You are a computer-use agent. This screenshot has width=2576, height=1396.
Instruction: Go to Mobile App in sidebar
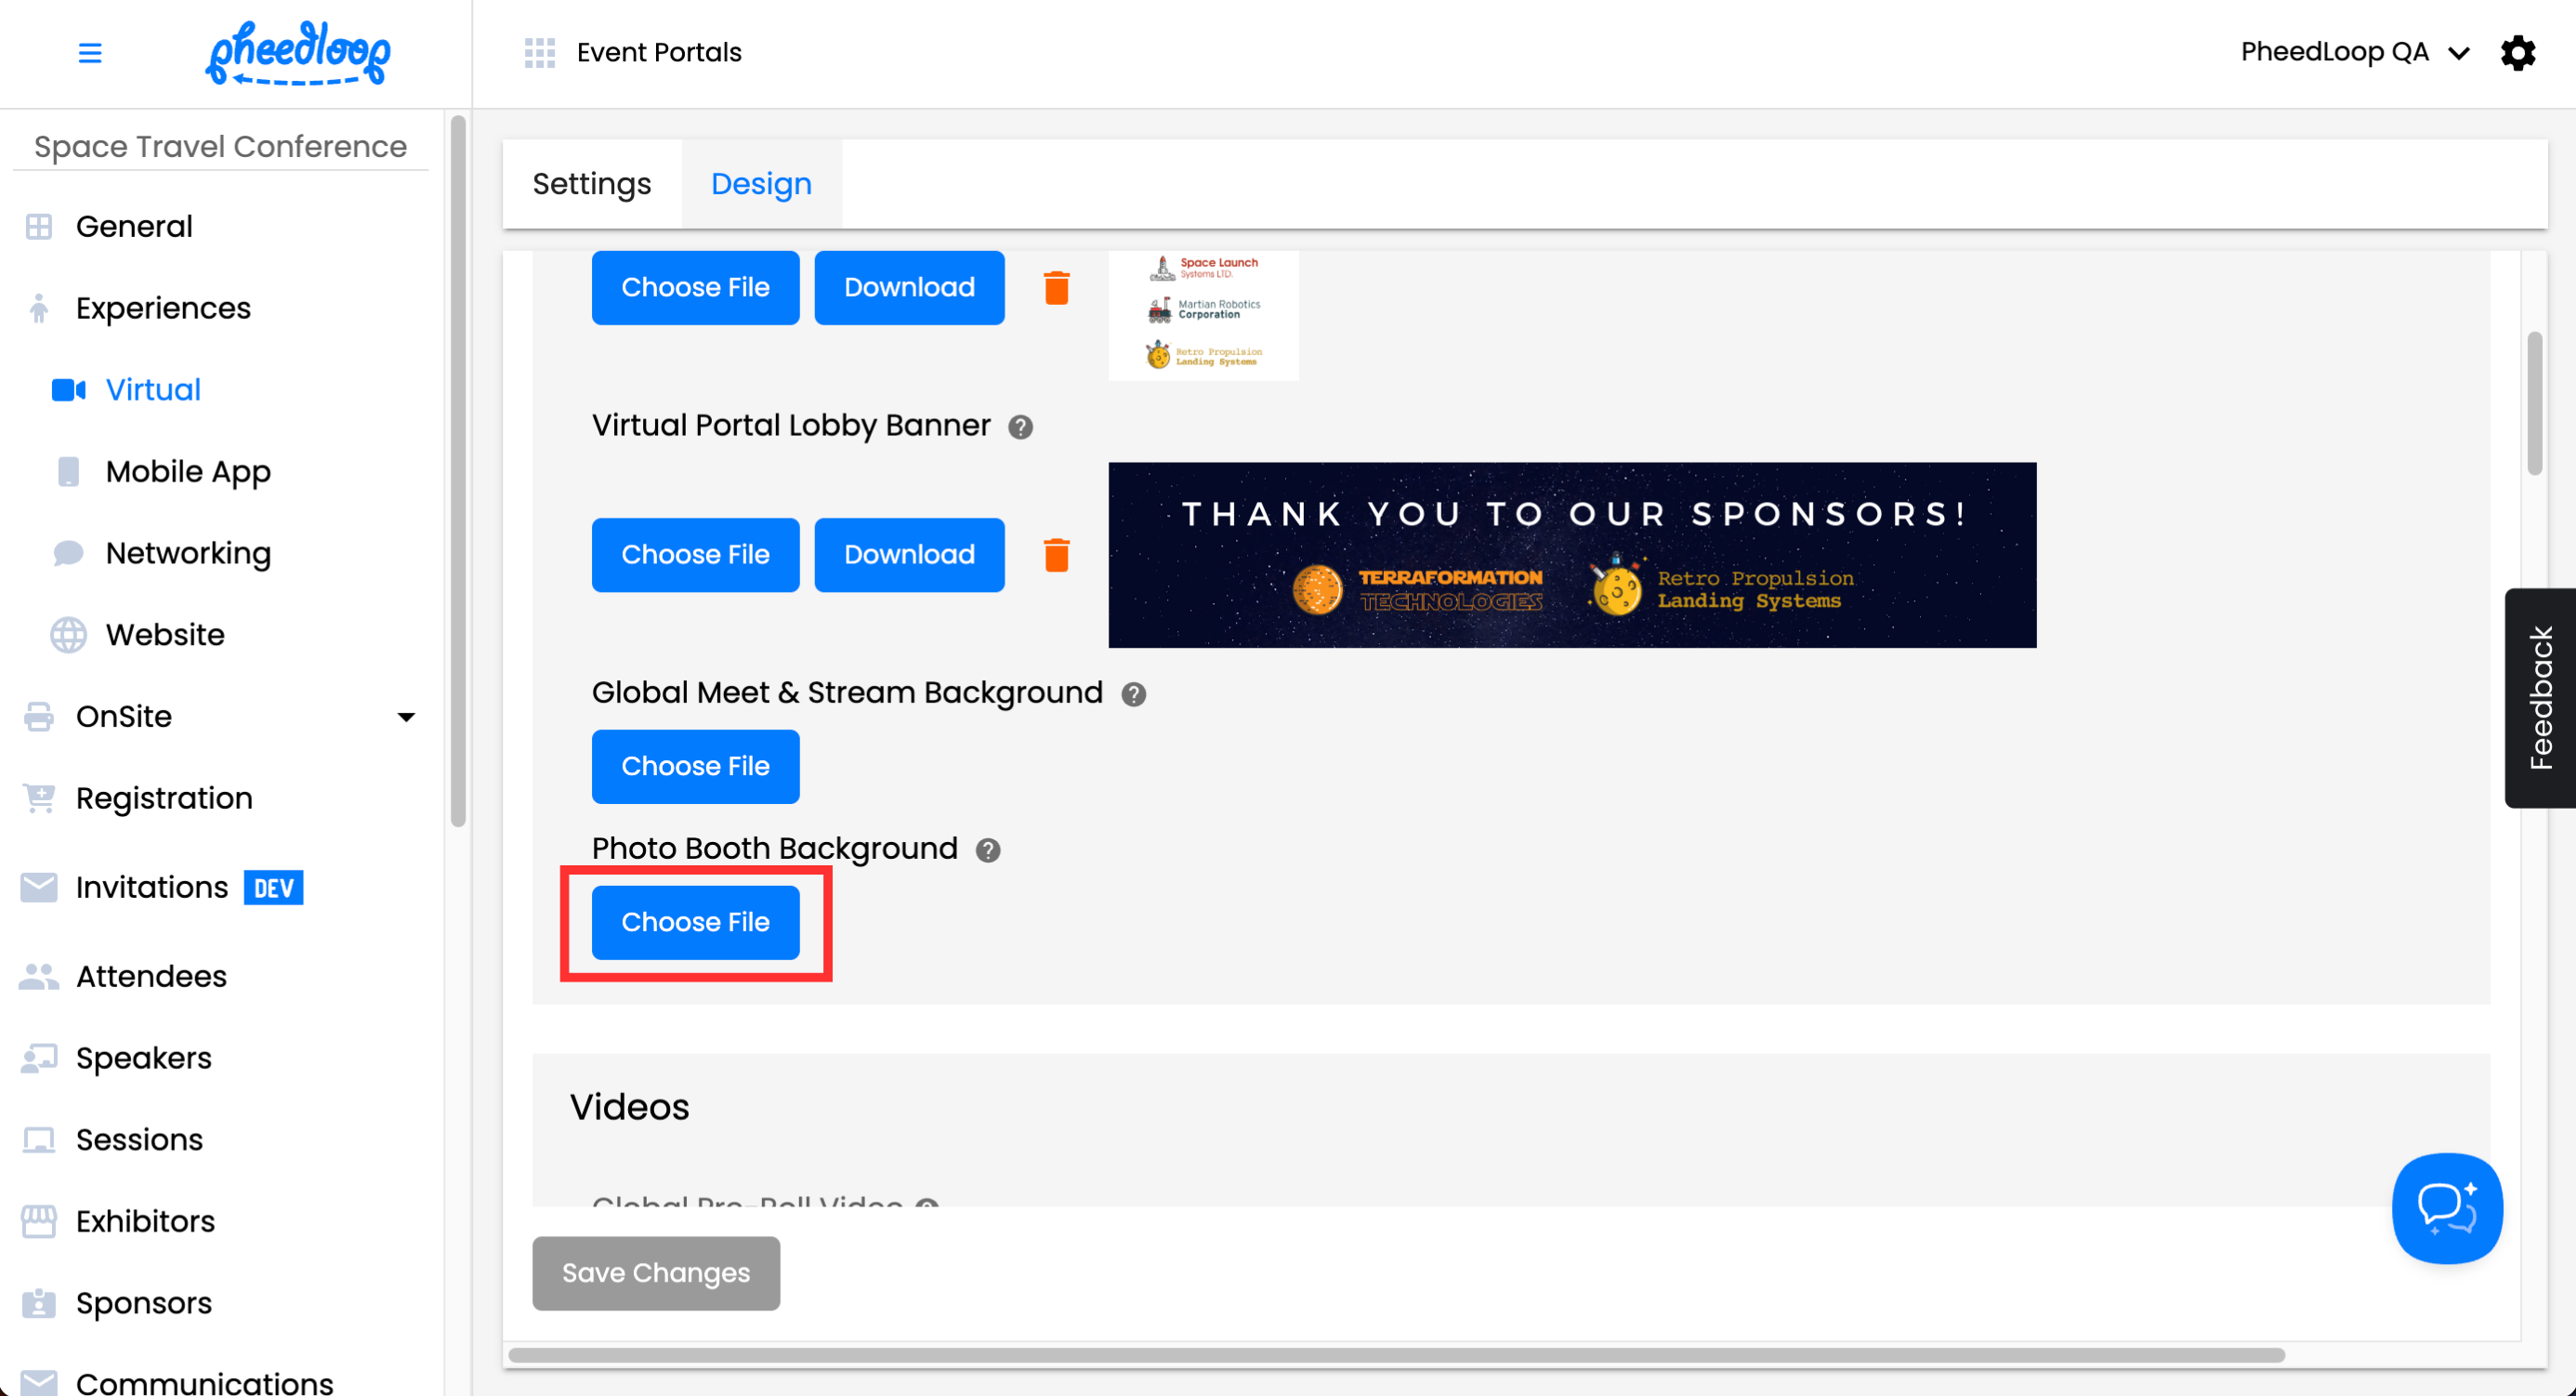pyautogui.click(x=188, y=471)
